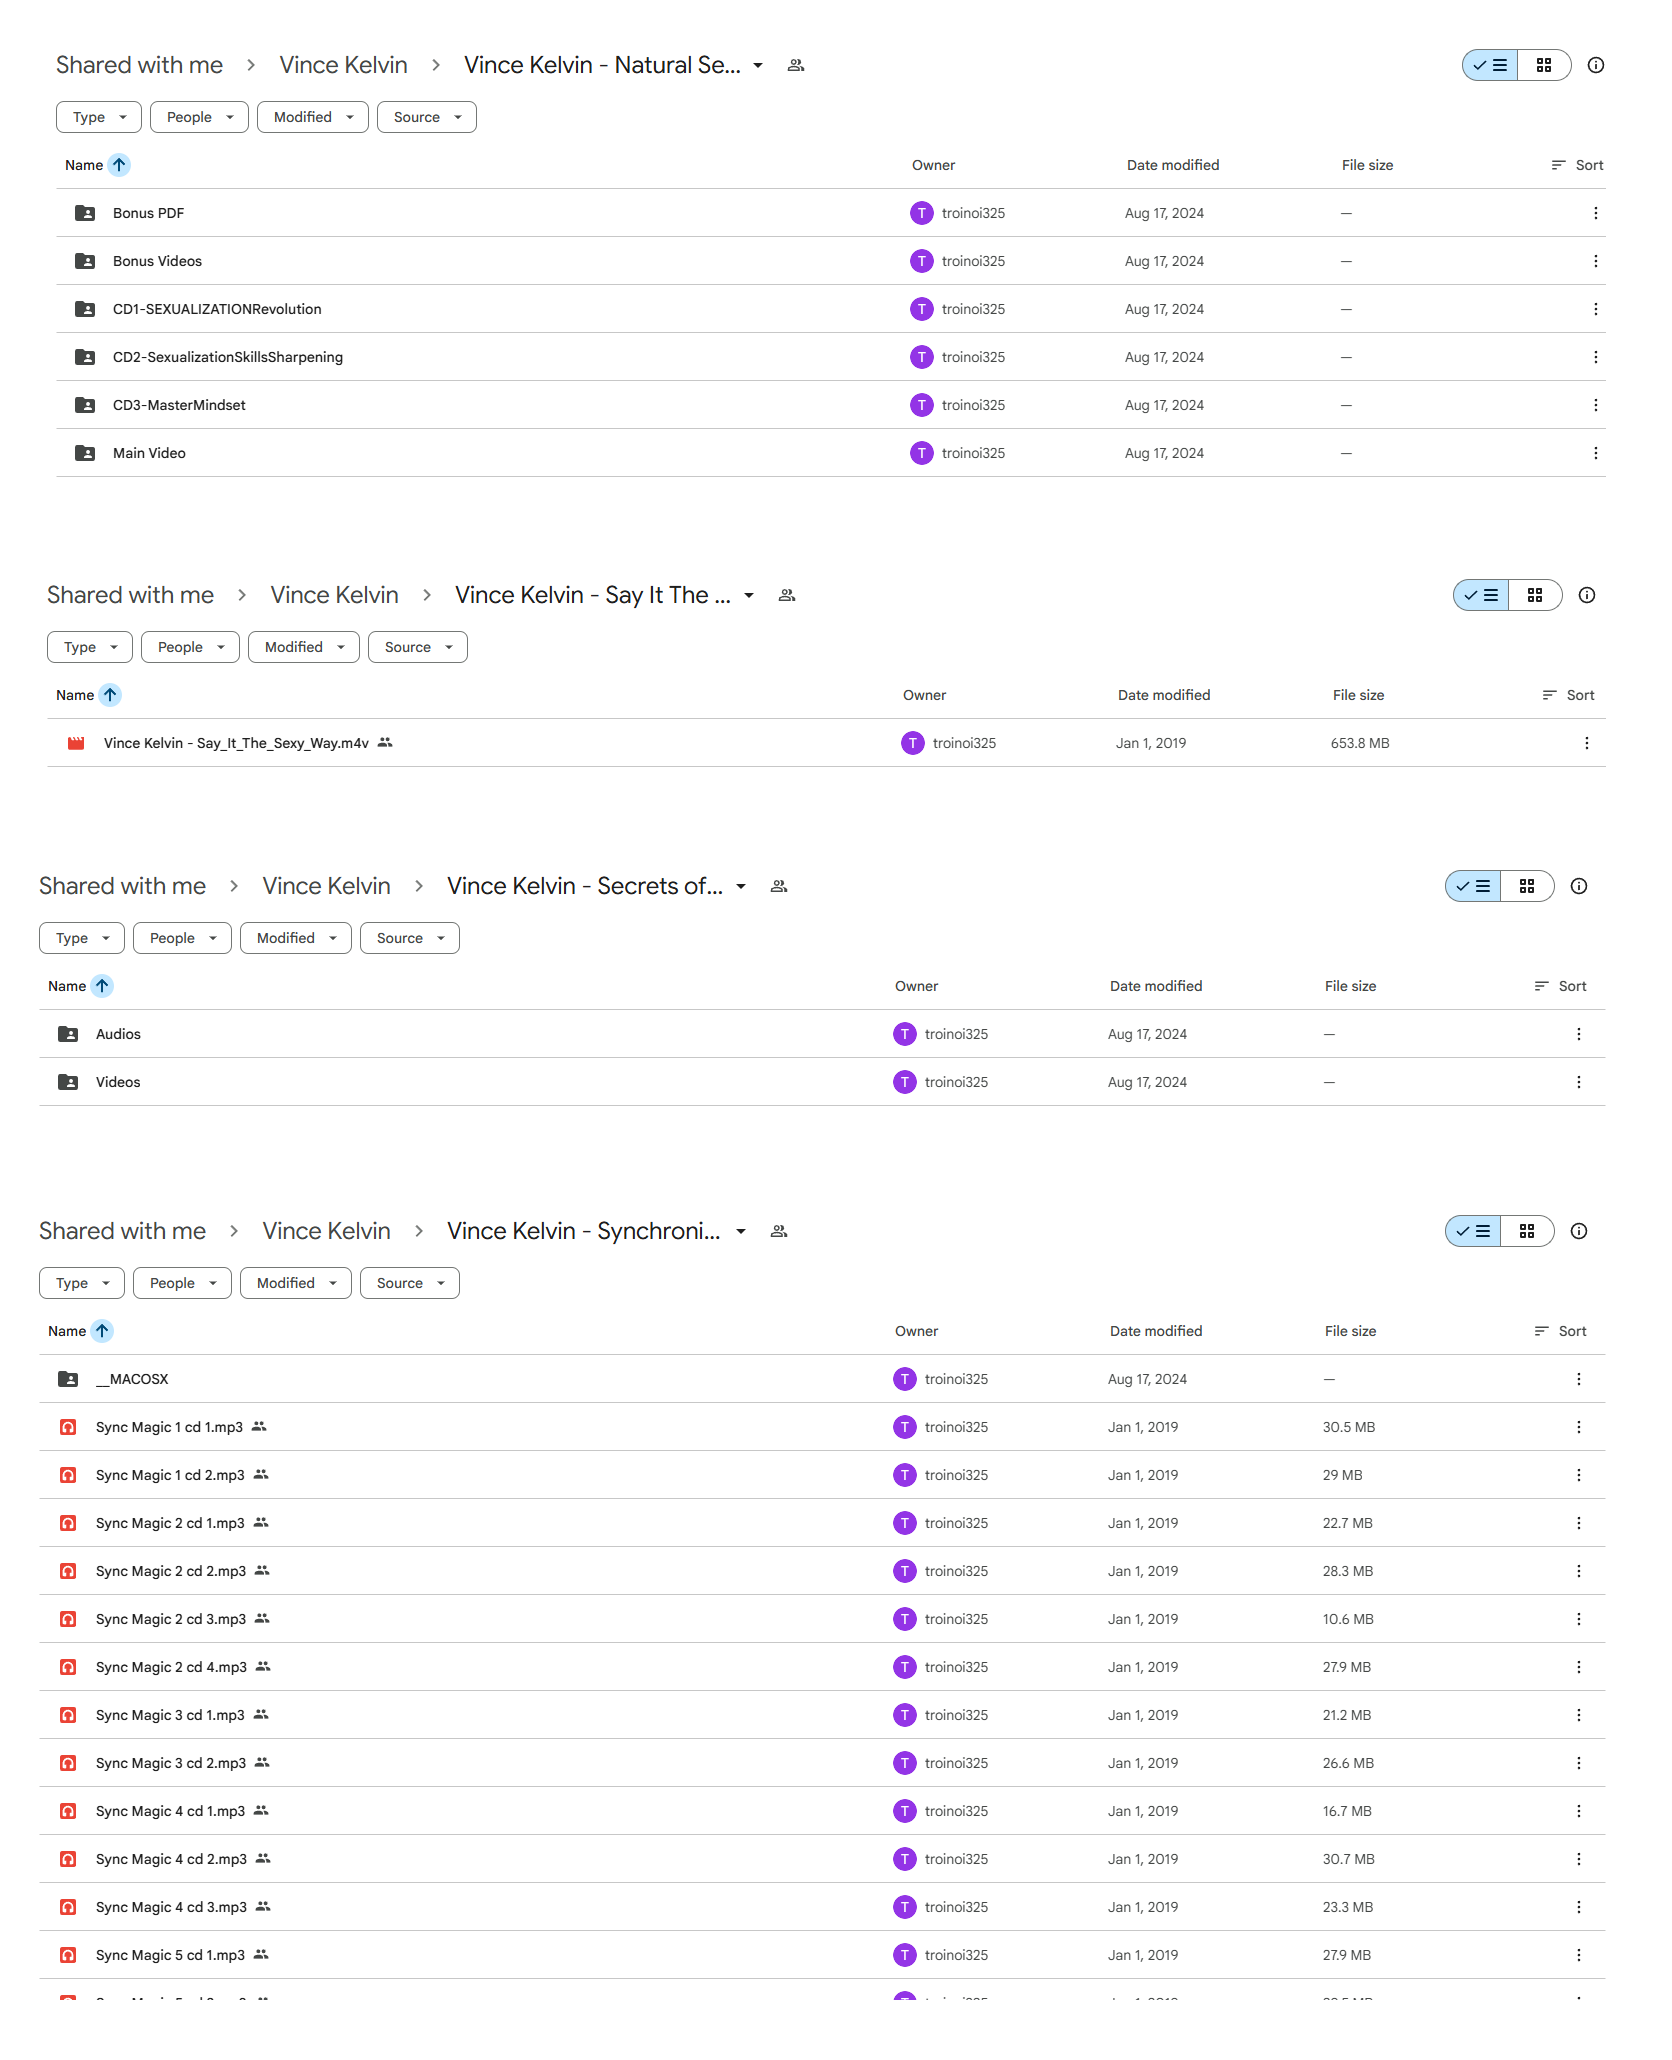
Task: Go to Vince Kelvin breadcrumb in Secrets of panel
Action: click(x=326, y=886)
